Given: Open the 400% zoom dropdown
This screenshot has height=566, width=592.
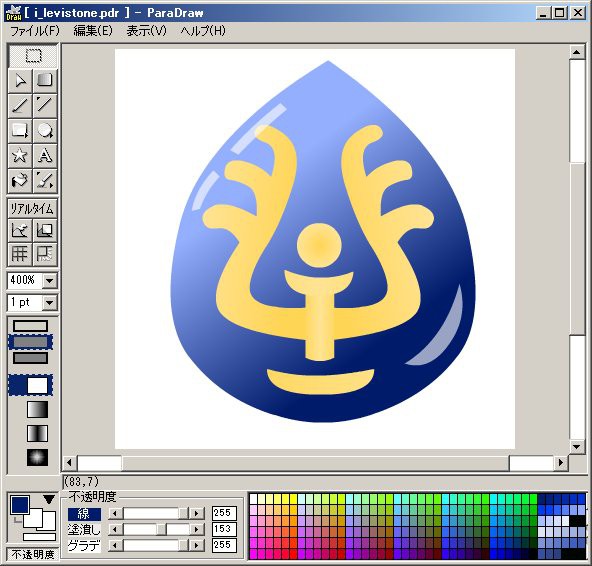Looking at the screenshot, I should click(x=49, y=281).
